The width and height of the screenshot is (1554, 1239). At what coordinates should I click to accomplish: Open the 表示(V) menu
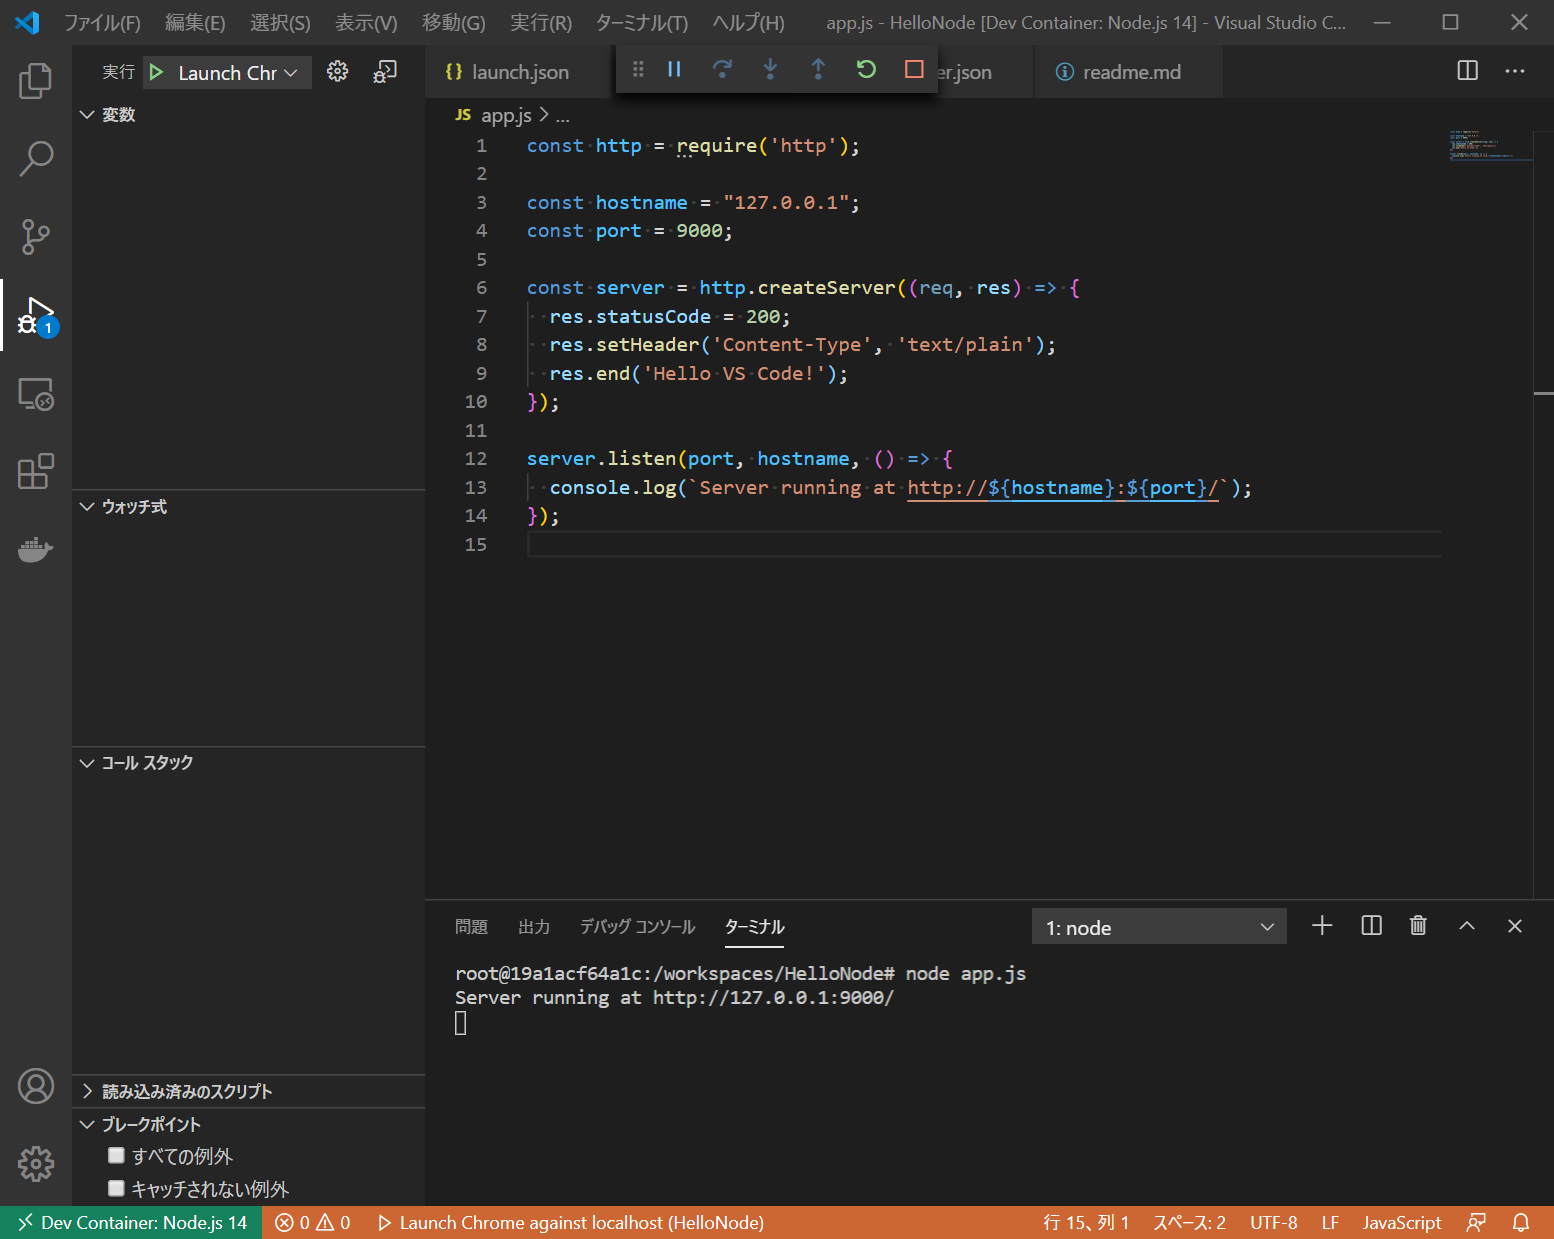coord(366,22)
